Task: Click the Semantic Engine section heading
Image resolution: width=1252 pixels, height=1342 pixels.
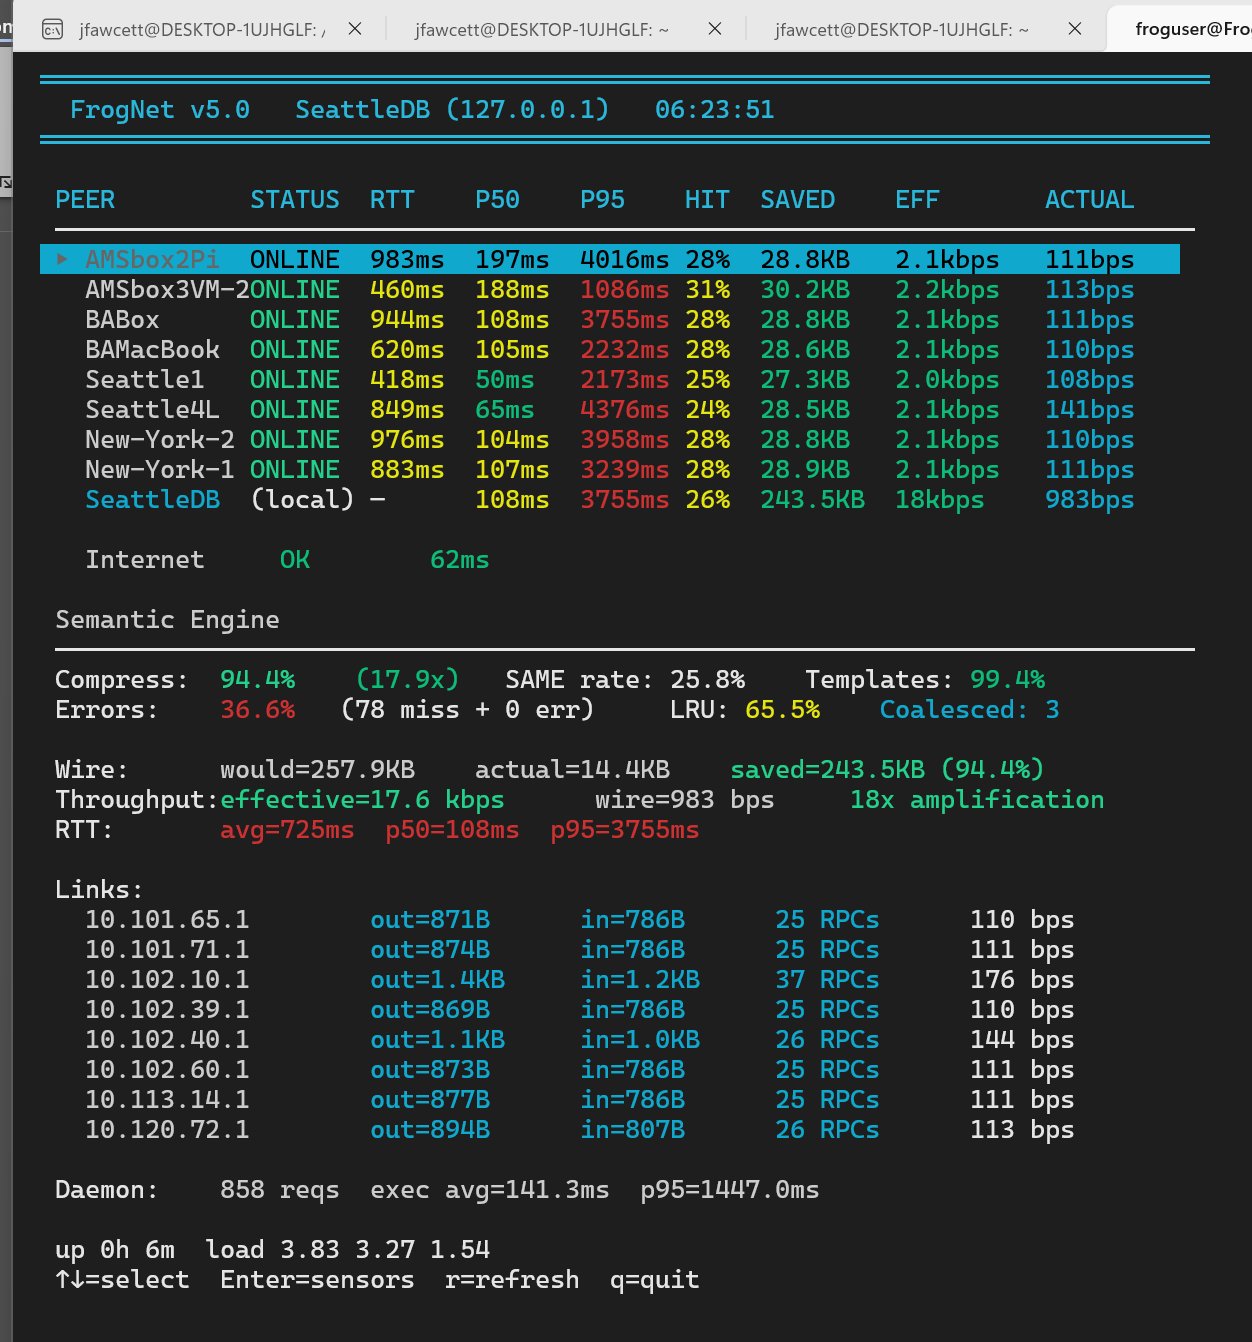Action: point(167,619)
